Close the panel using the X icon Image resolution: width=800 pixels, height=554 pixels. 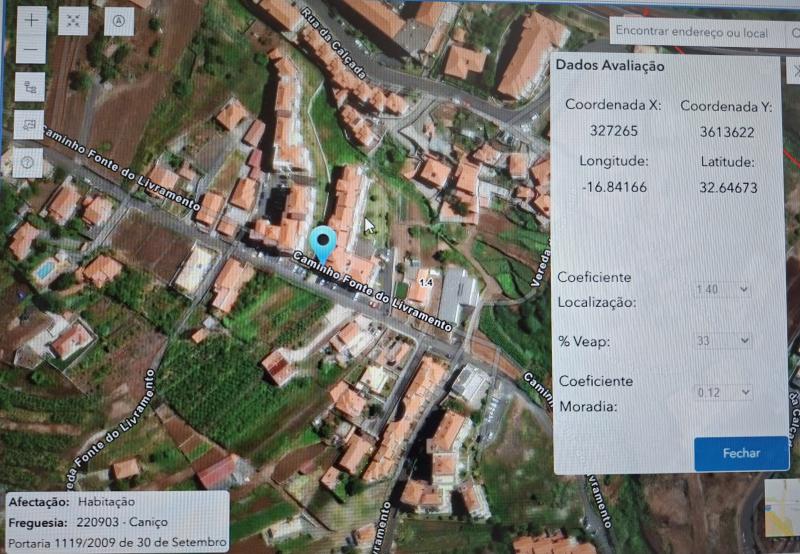pos(795,71)
